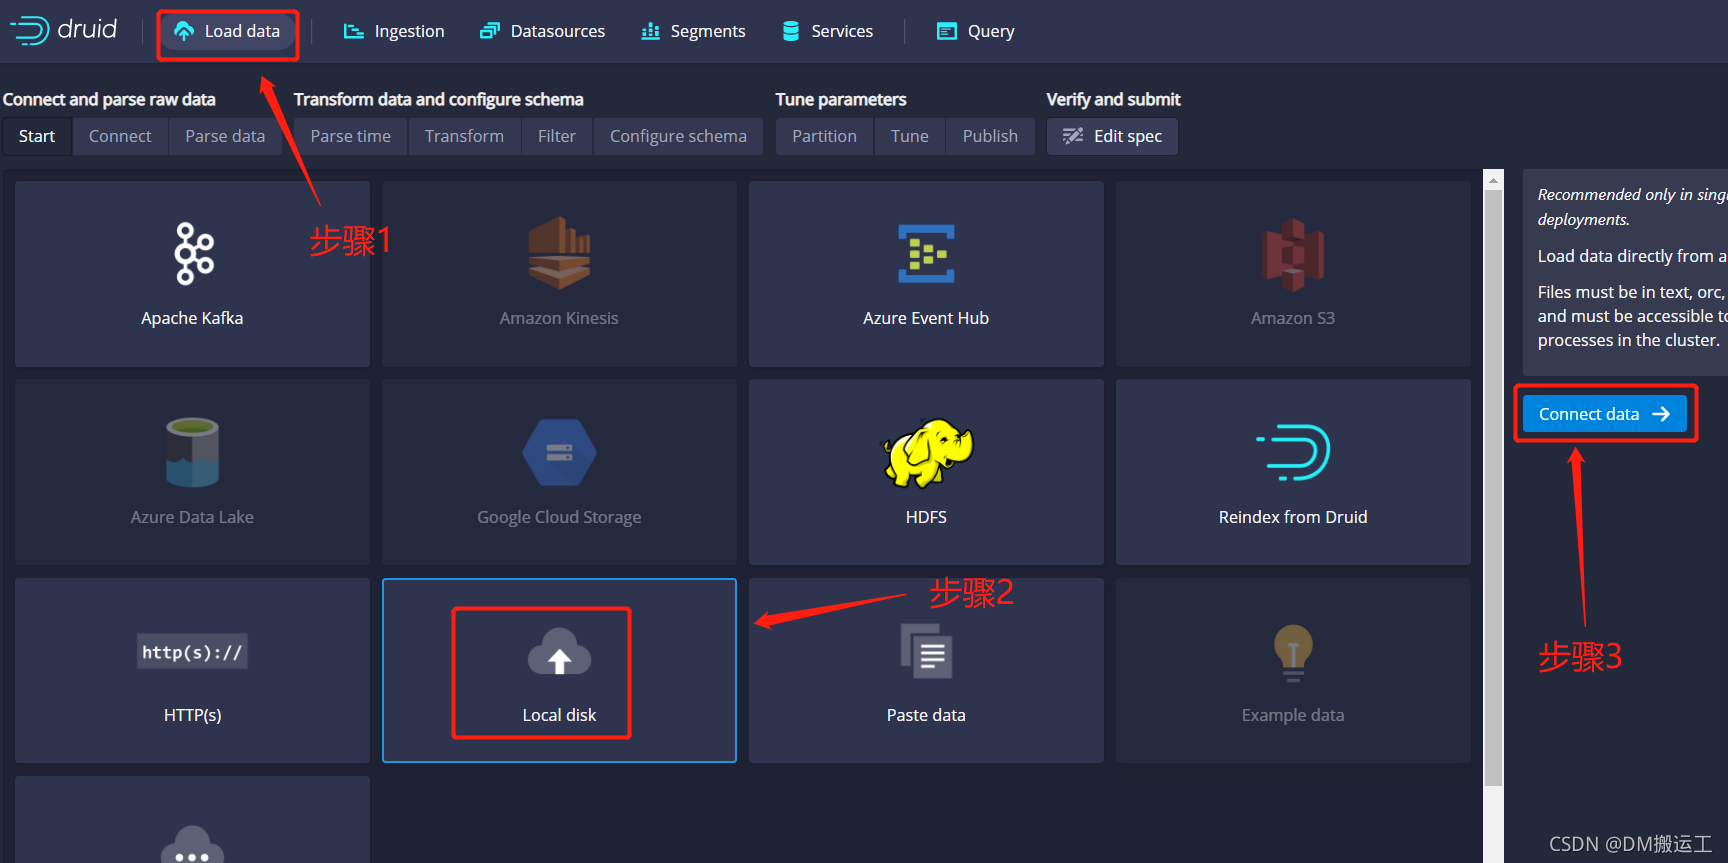Image resolution: width=1728 pixels, height=863 pixels.
Task: Go to the Datasources view
Action: pyautogui.click(x=543, y=31)
